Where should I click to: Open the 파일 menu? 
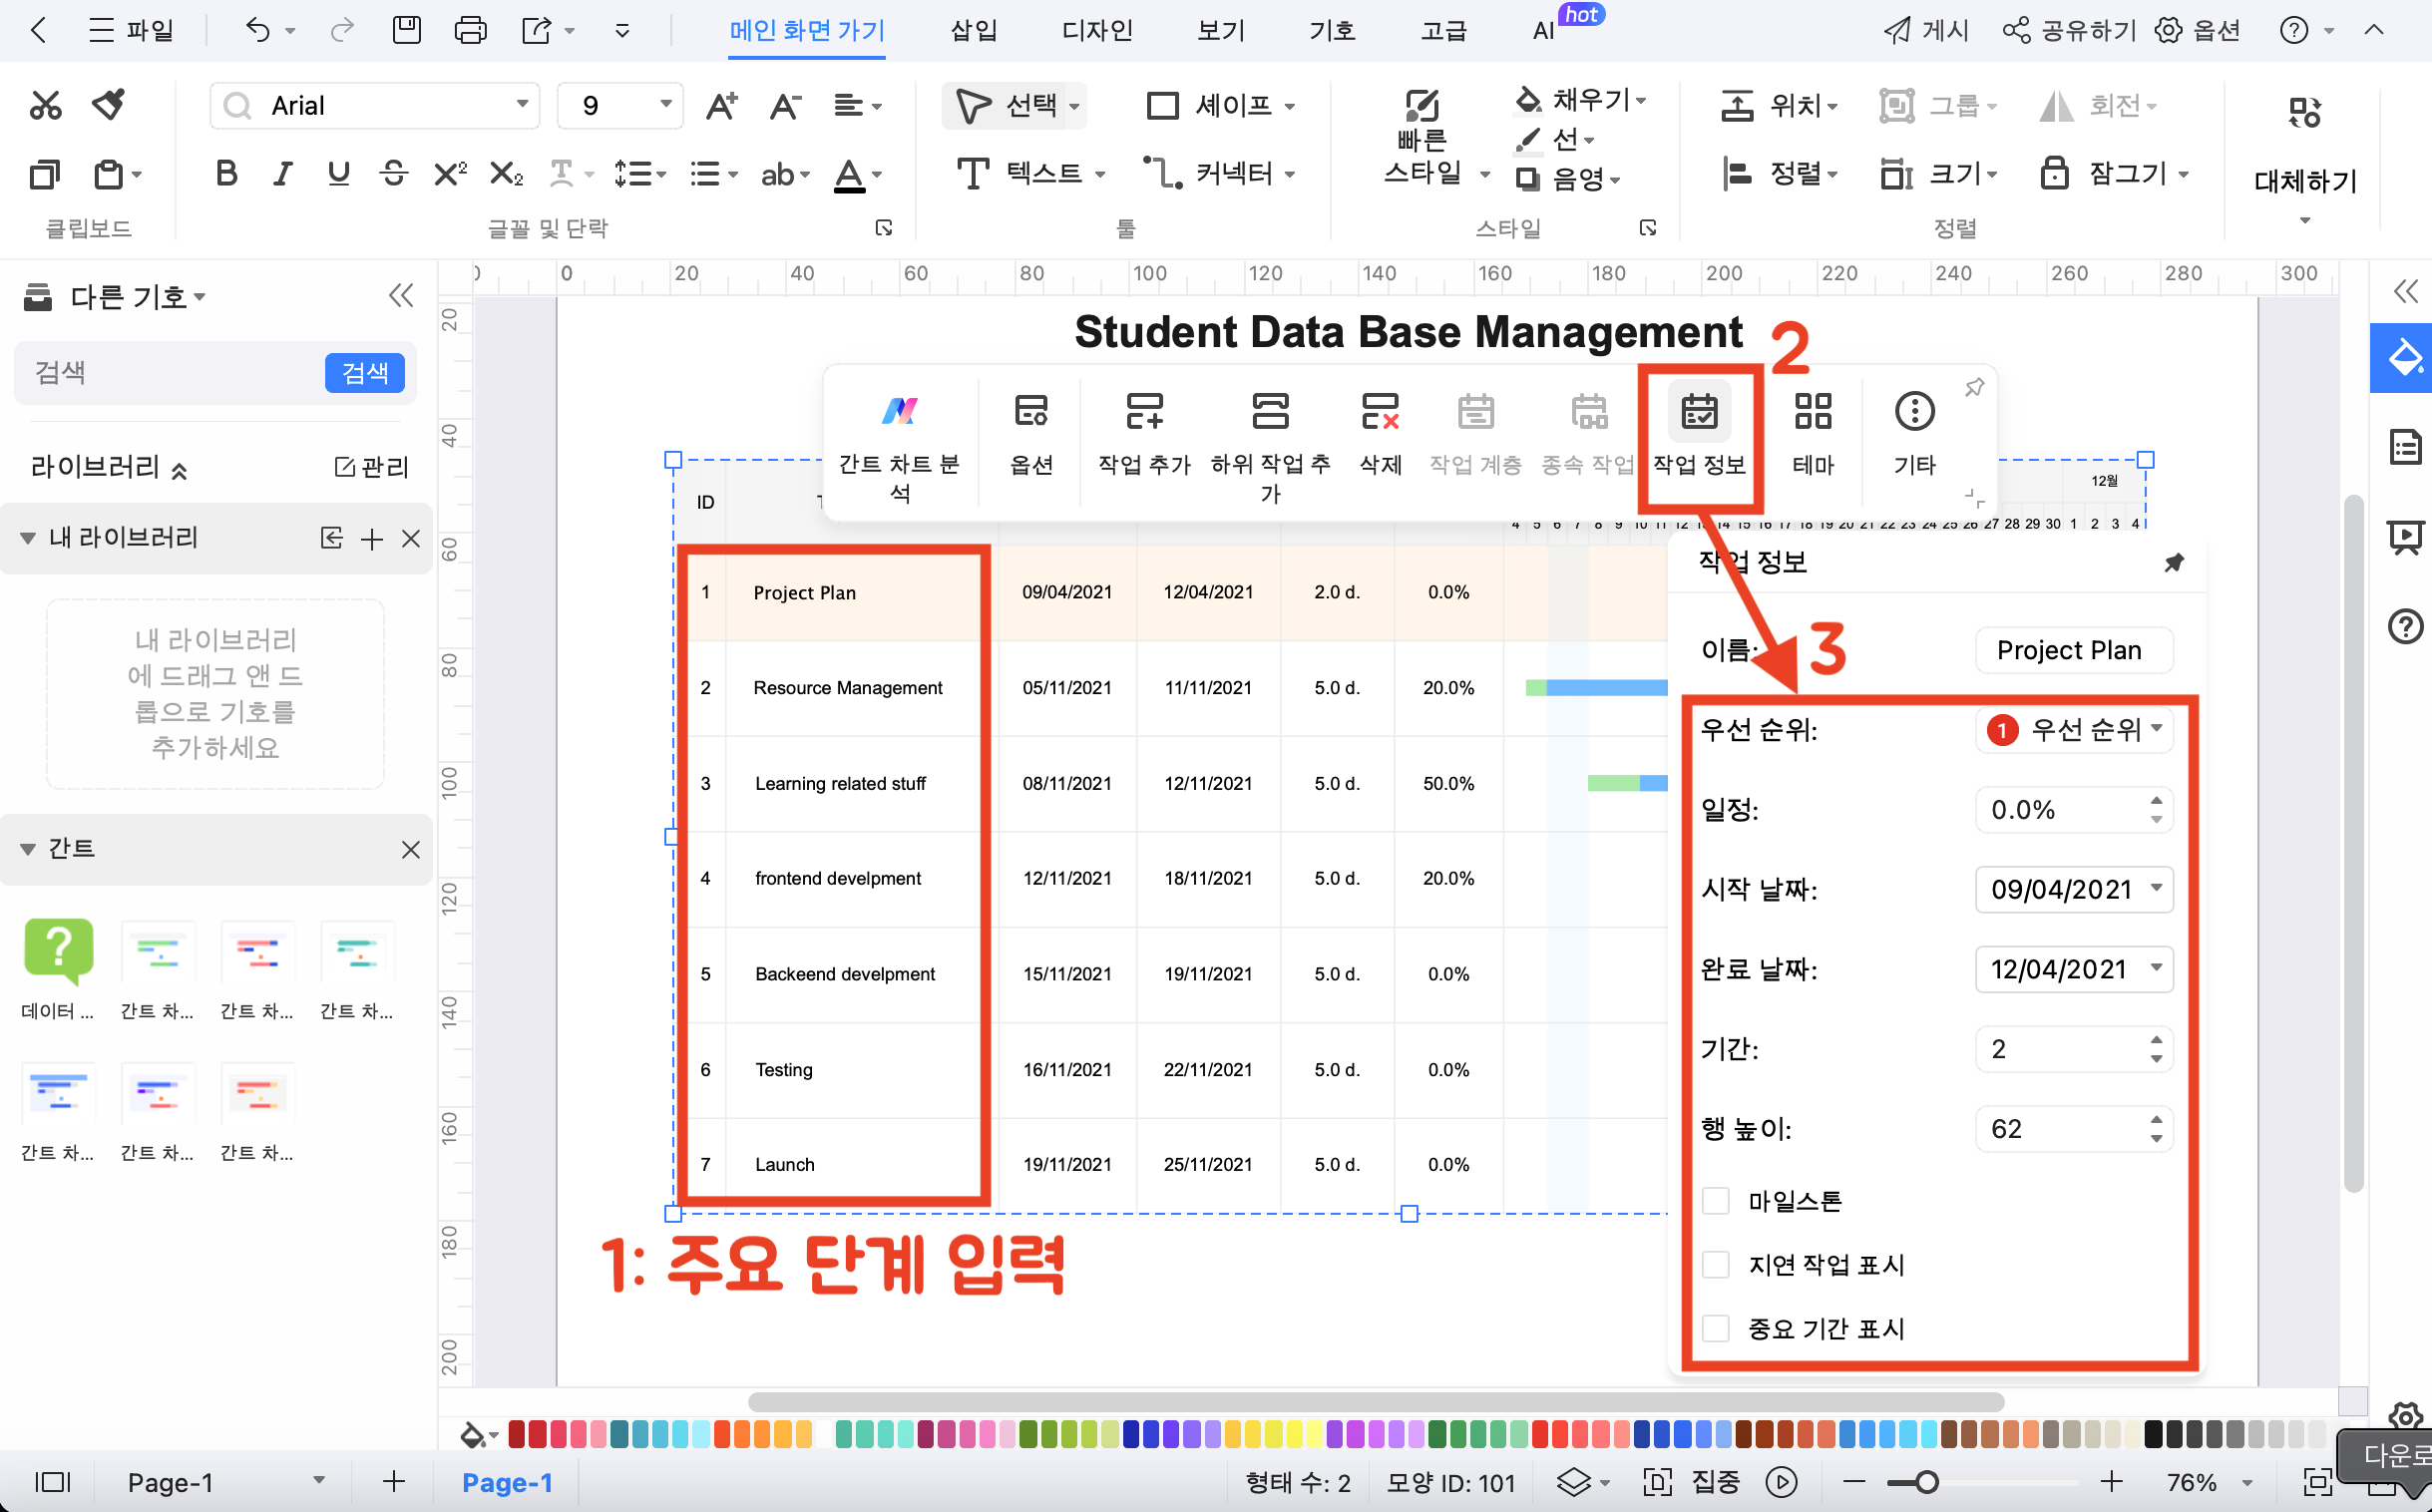click(131, 30)
